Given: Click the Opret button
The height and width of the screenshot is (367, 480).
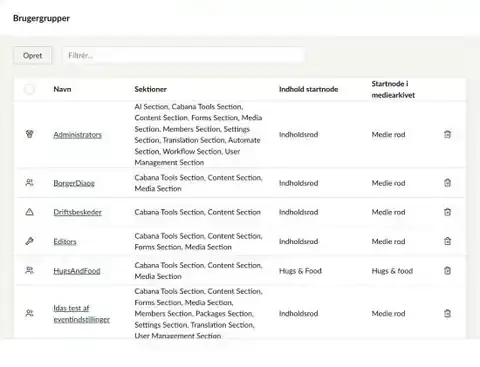Looking at the screenshot, I should click(33, 55).
